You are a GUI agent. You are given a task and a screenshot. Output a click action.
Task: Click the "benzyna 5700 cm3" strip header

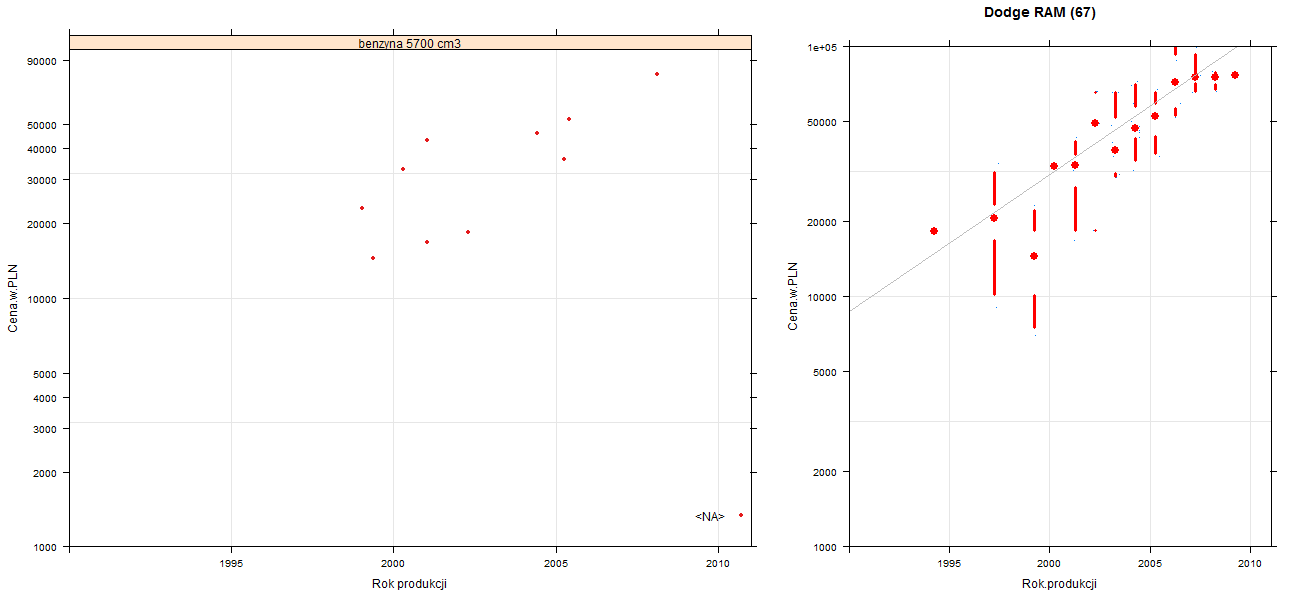(410, 43)
